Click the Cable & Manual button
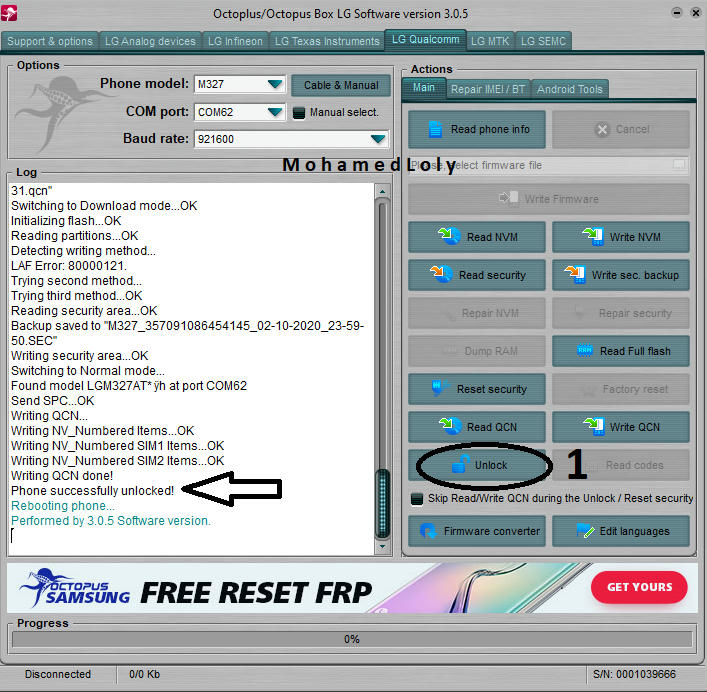 (340, 85)
